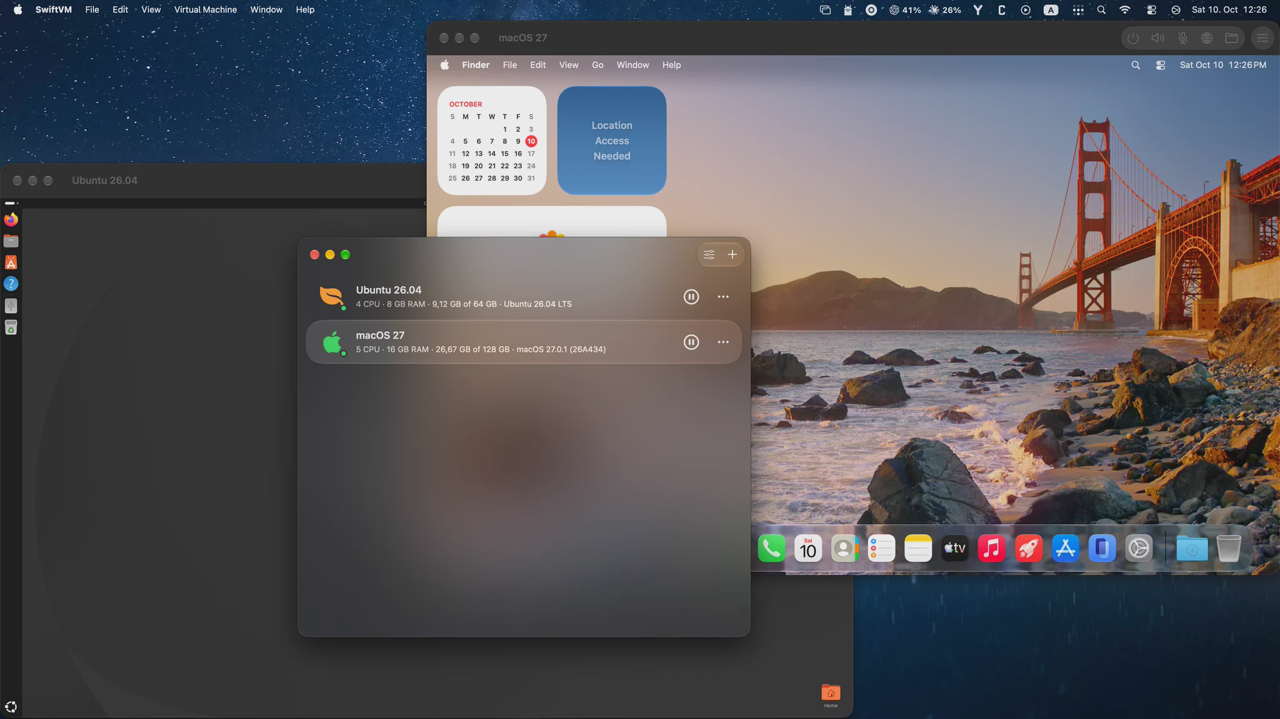This screenshot has width=1280, height=719.
Task: Open SwiftVM settings sliders icon
Action: tap(709, 255)
